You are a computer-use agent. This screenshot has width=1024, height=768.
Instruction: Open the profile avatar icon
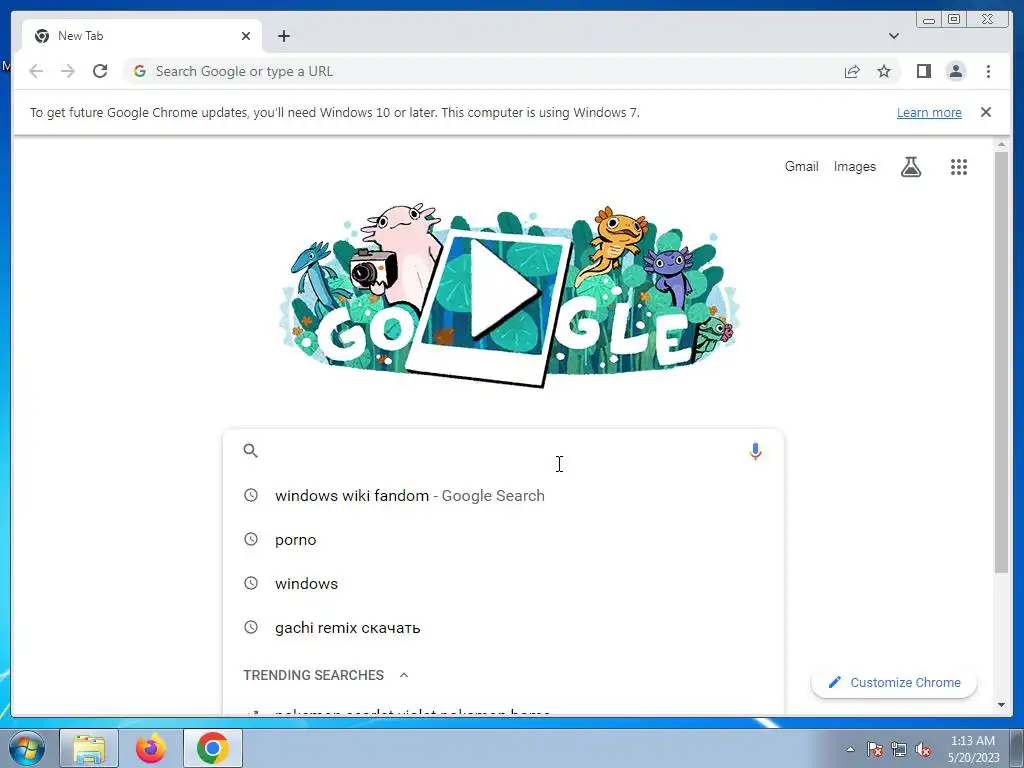[x=955, y=71]
